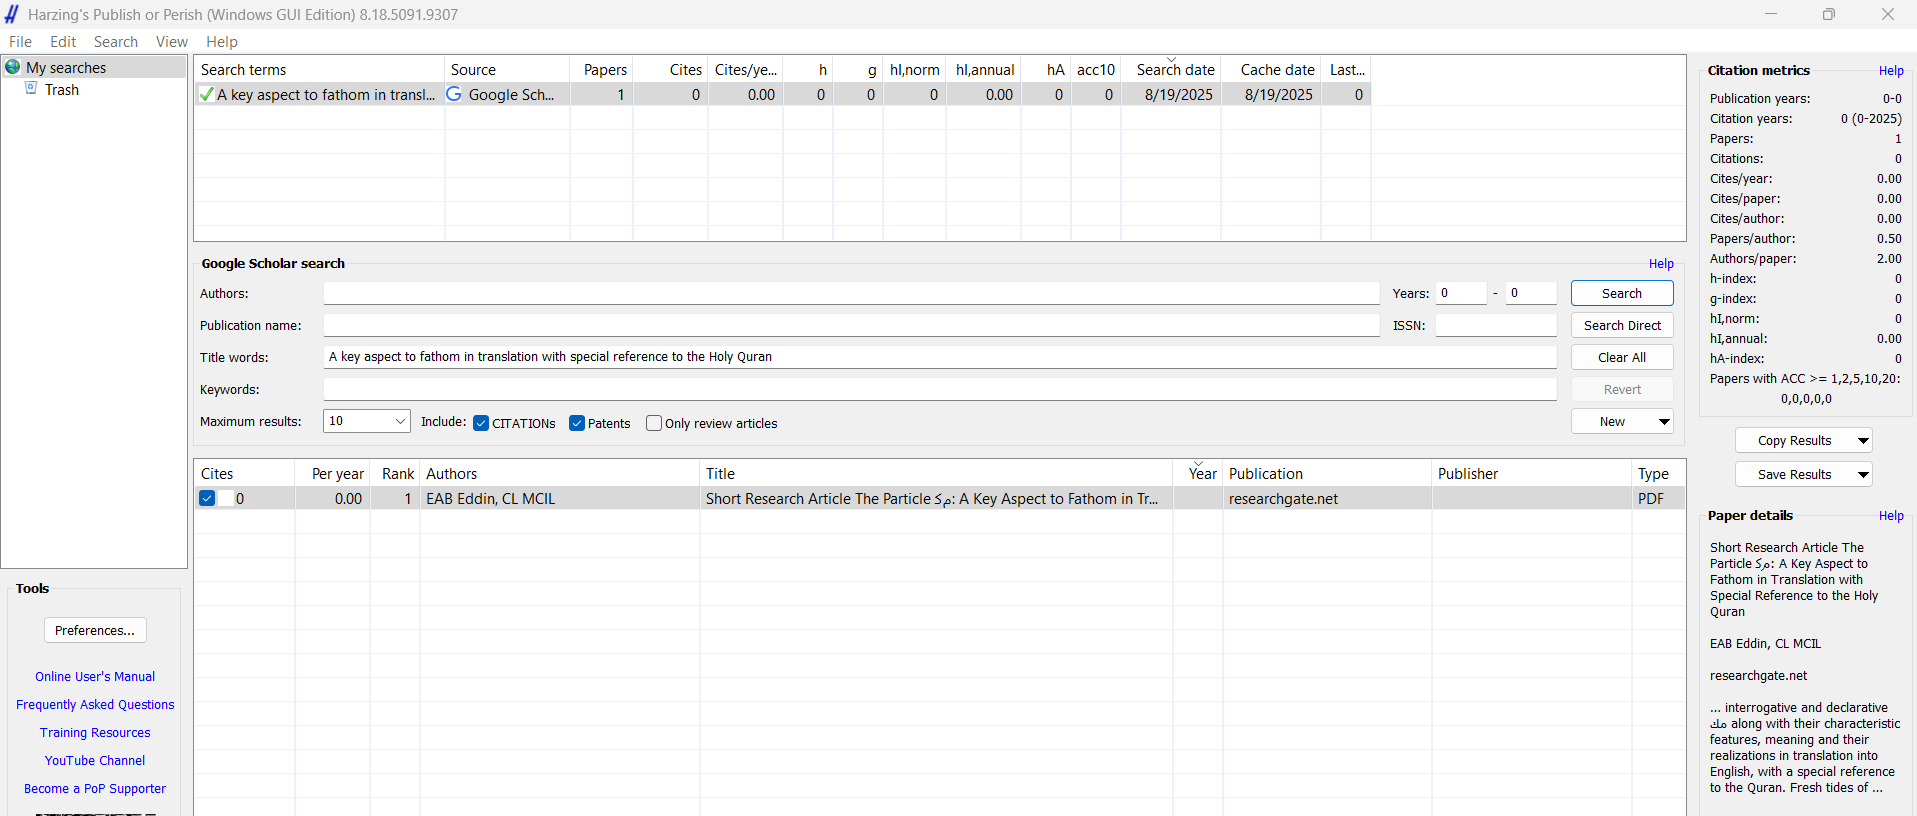Open the YouTube Channel link

point(95,761)
